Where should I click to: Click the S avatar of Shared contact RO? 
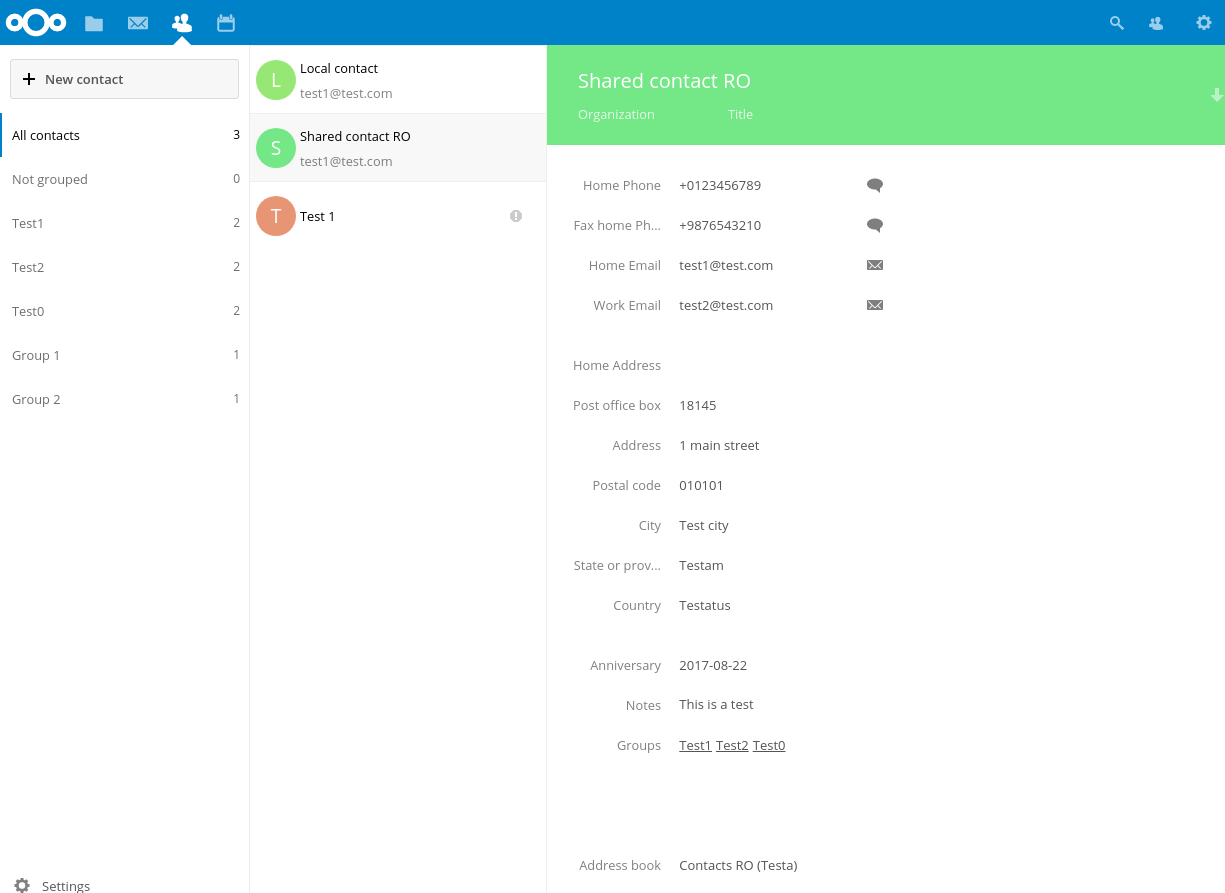276,148
